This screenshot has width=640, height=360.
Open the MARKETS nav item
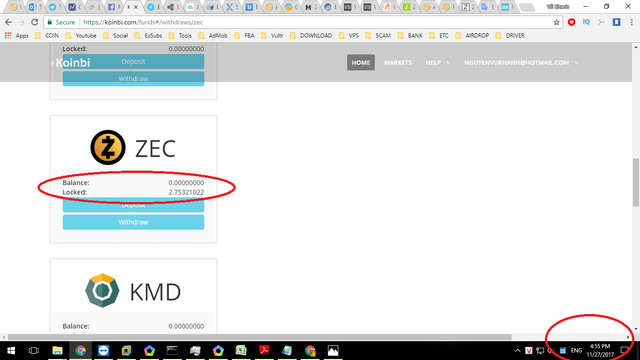pos(398,62)
